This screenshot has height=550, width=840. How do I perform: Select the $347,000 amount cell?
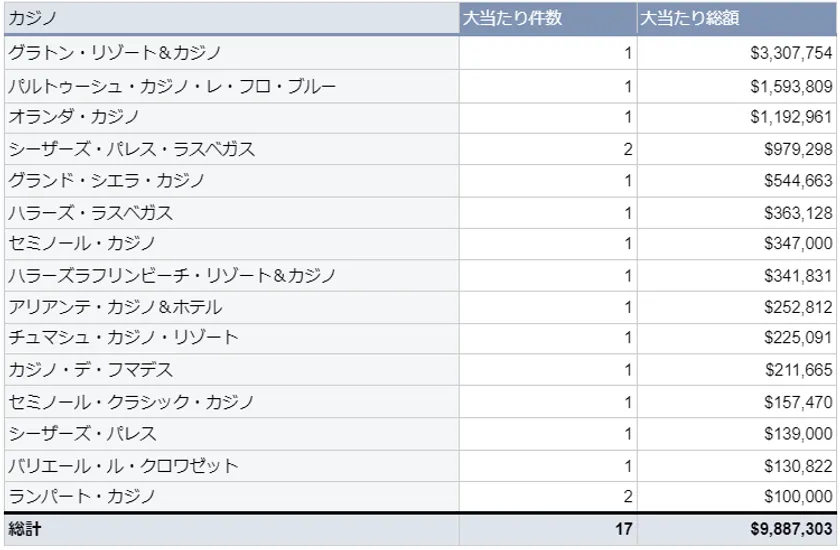click(x=798, y=244)
